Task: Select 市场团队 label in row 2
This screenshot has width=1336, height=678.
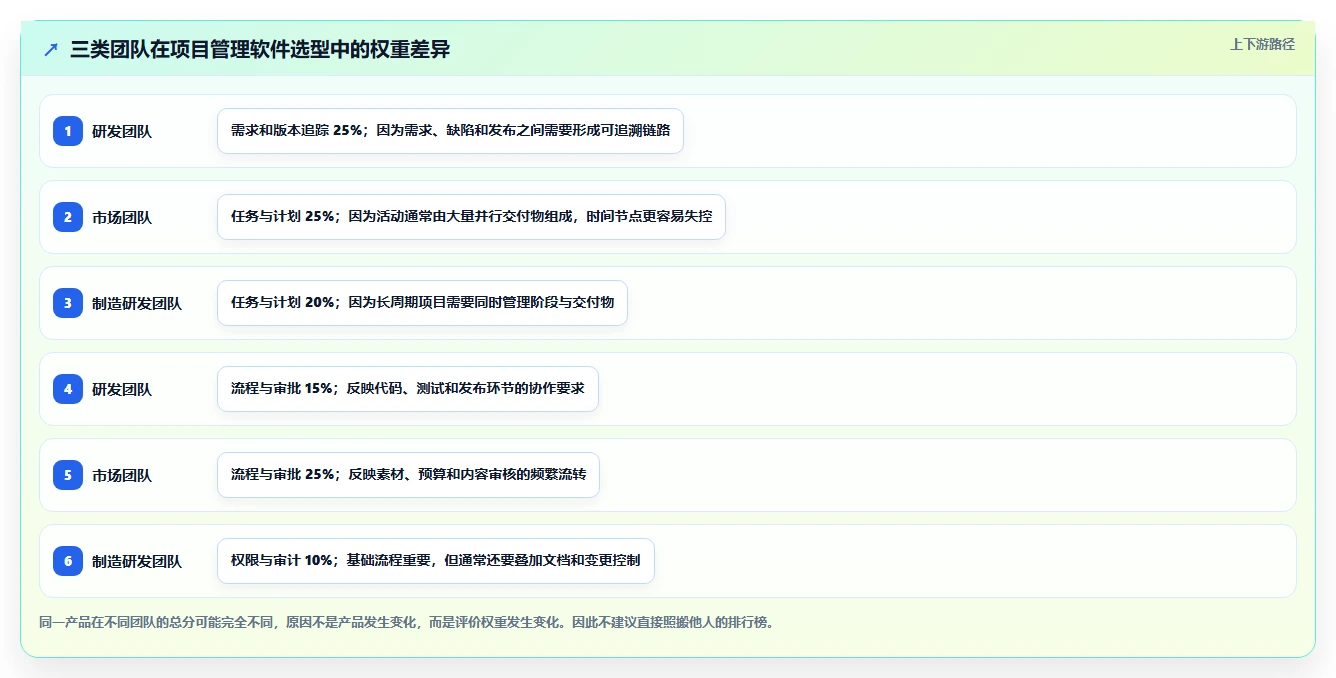Action: (x=122, y=217)
